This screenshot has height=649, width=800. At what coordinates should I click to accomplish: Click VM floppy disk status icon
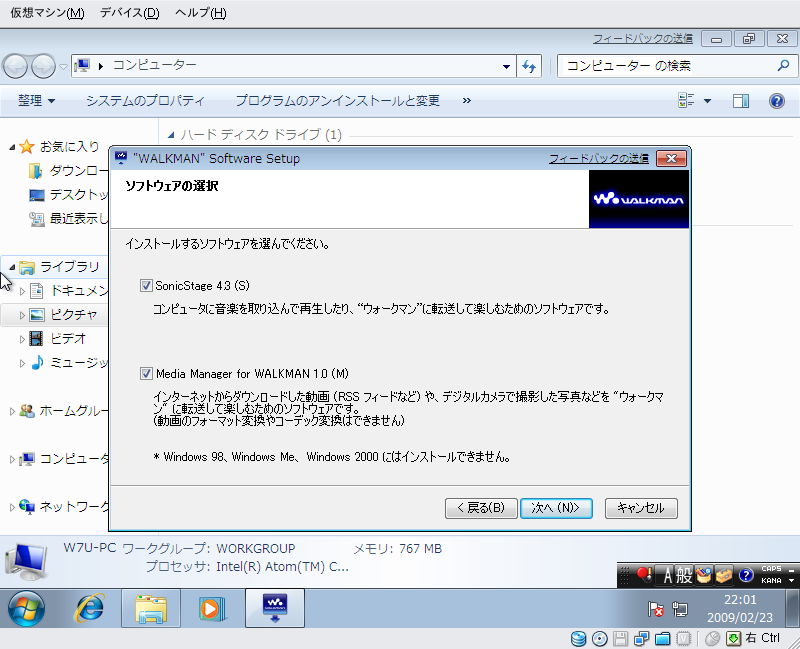coord(620,638)
